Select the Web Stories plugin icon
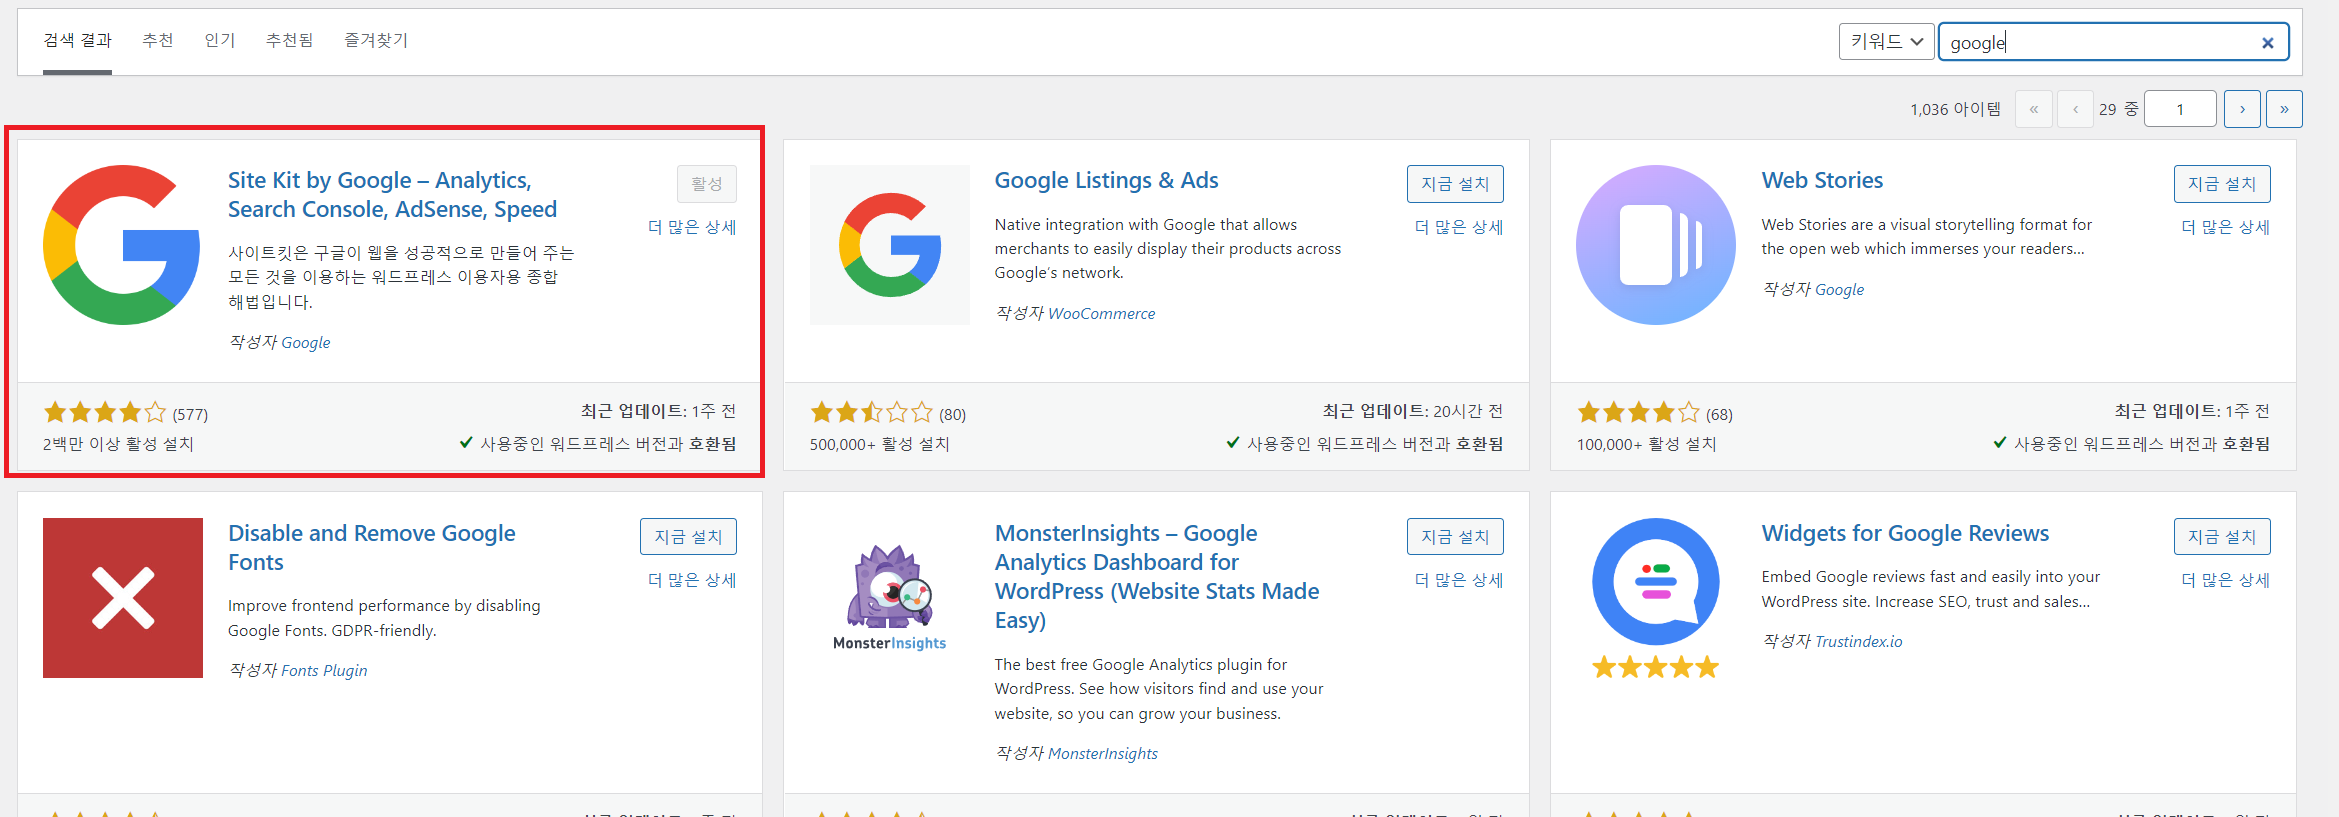The image size is (2339, 817). tap(1655, 243)
